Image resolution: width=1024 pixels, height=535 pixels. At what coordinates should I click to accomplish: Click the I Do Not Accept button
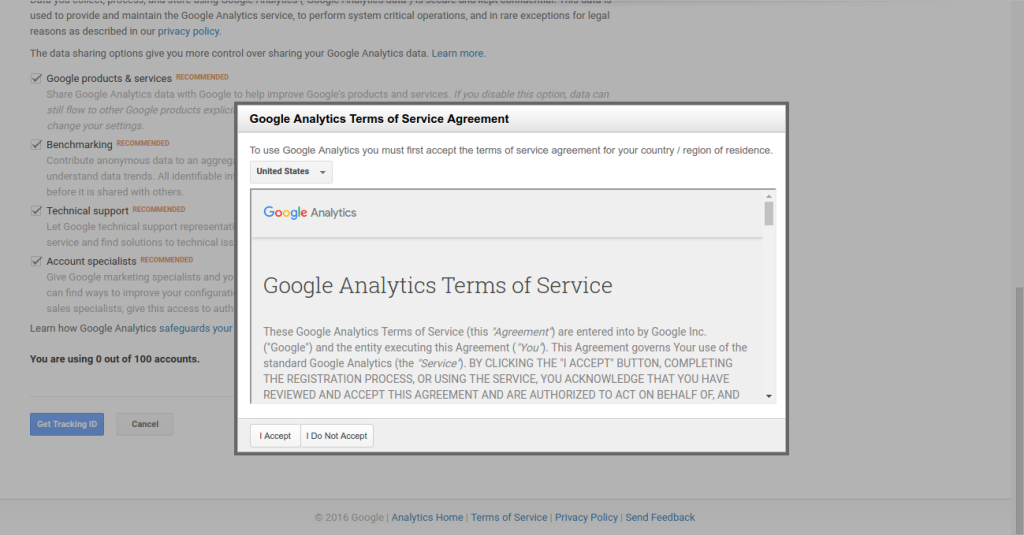click(337, 436)
